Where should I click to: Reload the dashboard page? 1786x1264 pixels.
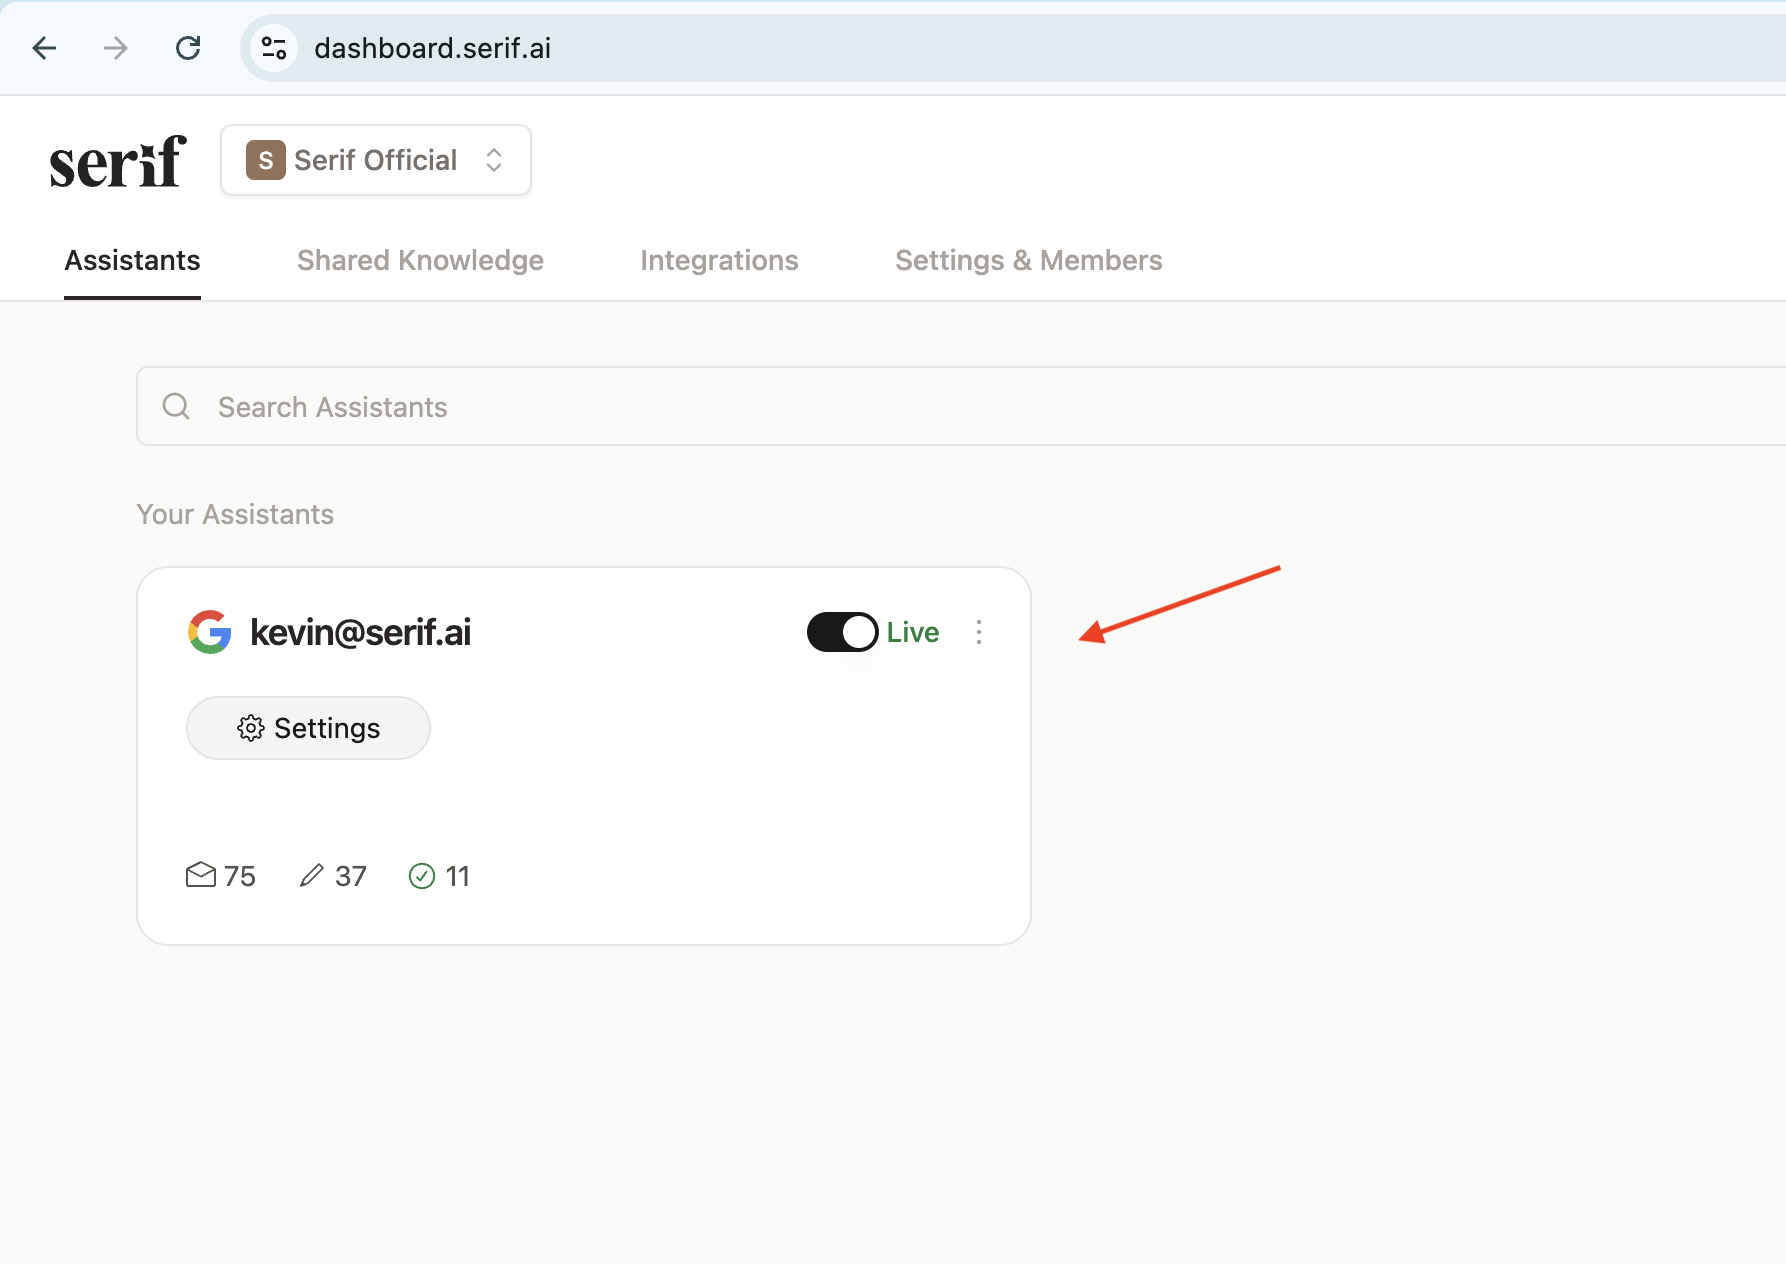188,48
